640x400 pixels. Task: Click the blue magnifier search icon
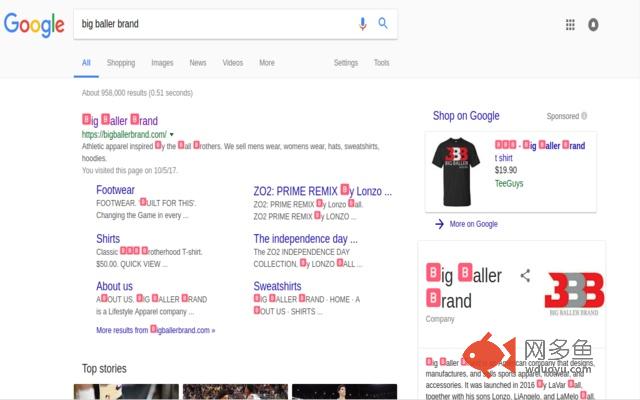point(383,23)
